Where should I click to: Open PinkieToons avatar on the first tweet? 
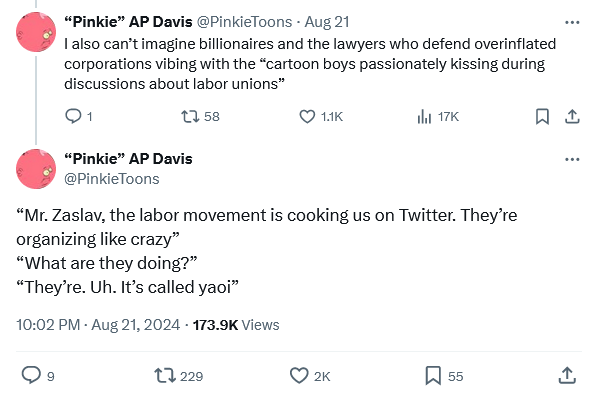(36, 32)
